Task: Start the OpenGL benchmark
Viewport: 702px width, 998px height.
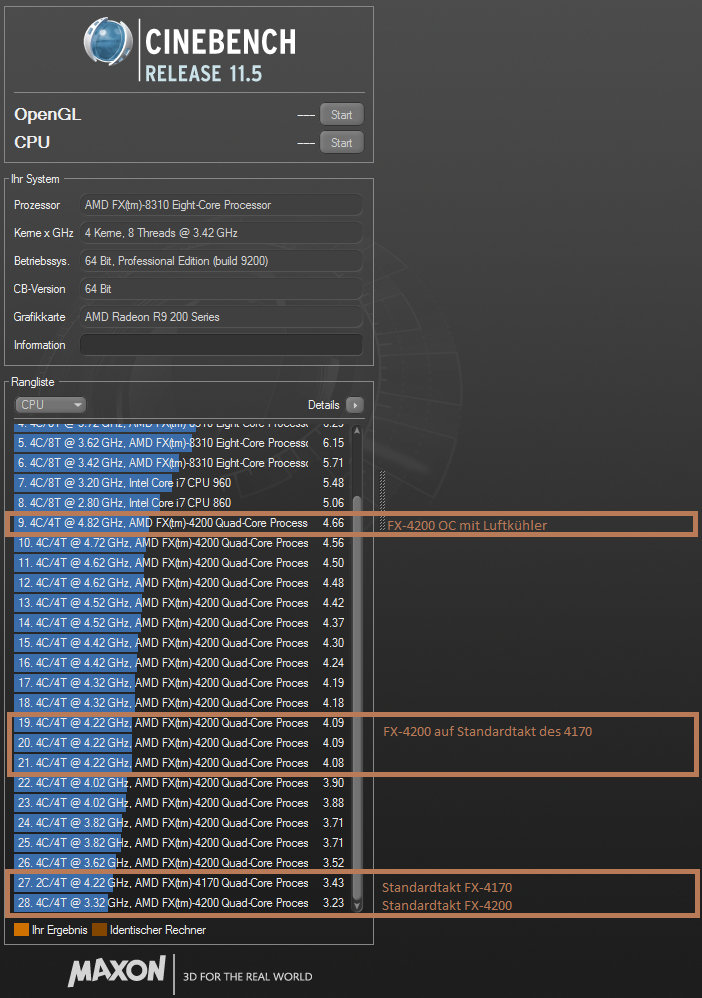Action: pyautogui.click(x=342, y=115)
